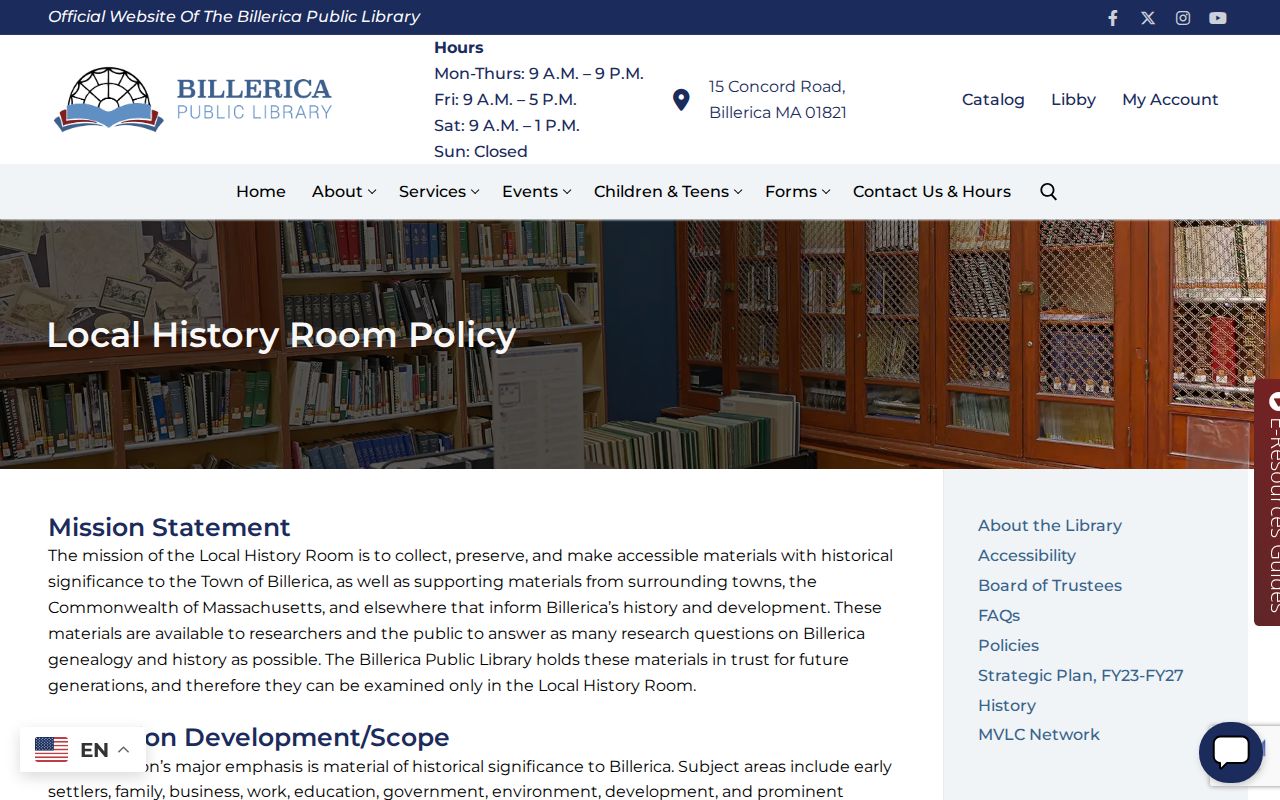Click the US flag language icon
This screenshot has width=1280, height=800.
(x=51, y=750)
